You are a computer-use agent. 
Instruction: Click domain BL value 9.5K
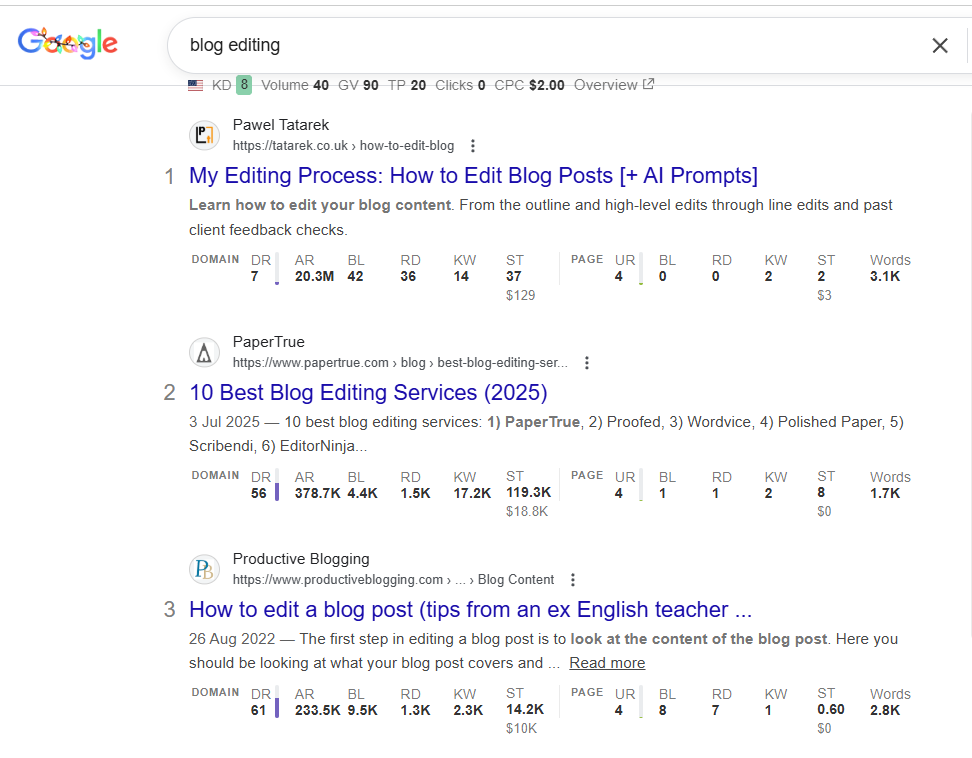(362, 710)
